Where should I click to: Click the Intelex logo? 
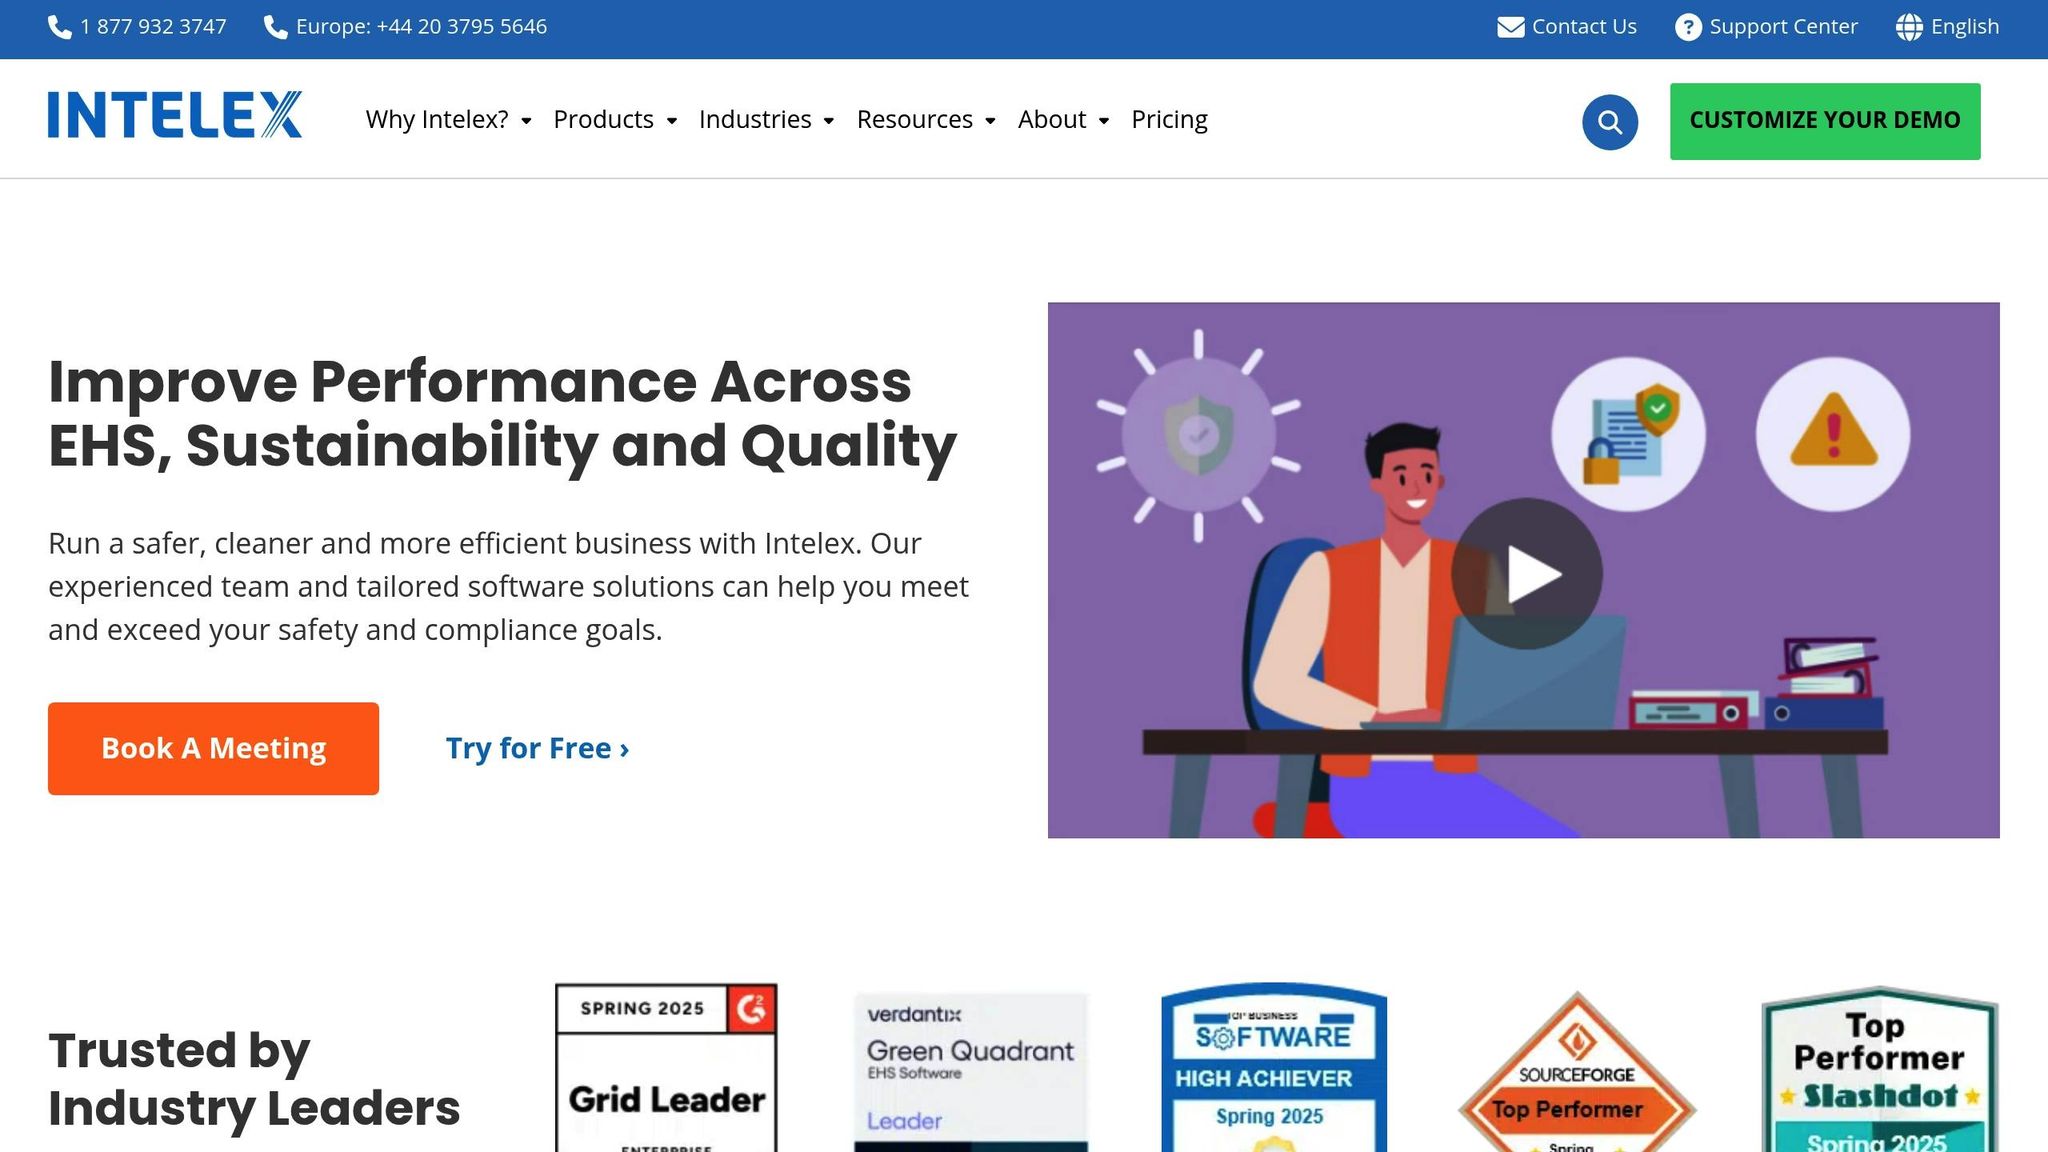pos(175,115)
